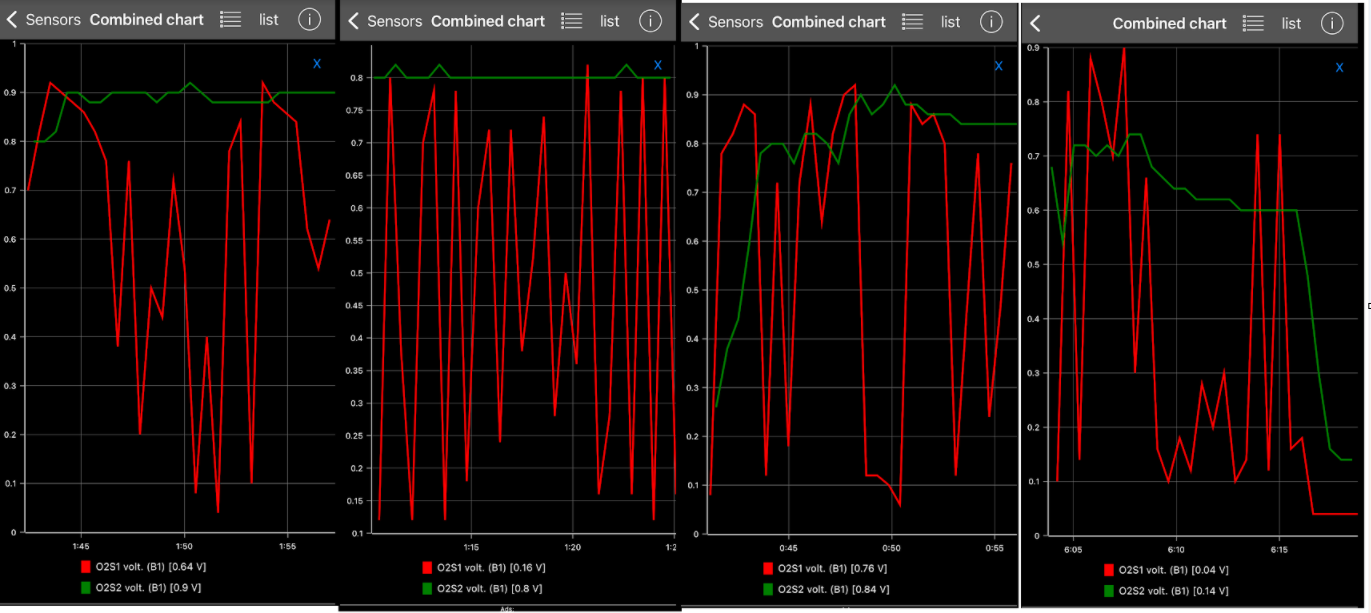Viewport: 1371px width, 613px height.
Task: Click the blue X button on the first chart
Action: 317,63
